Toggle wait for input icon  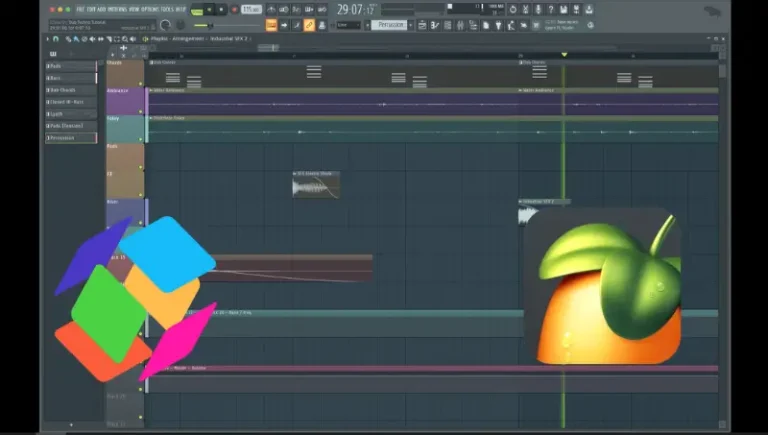click(x=284, y=9)
